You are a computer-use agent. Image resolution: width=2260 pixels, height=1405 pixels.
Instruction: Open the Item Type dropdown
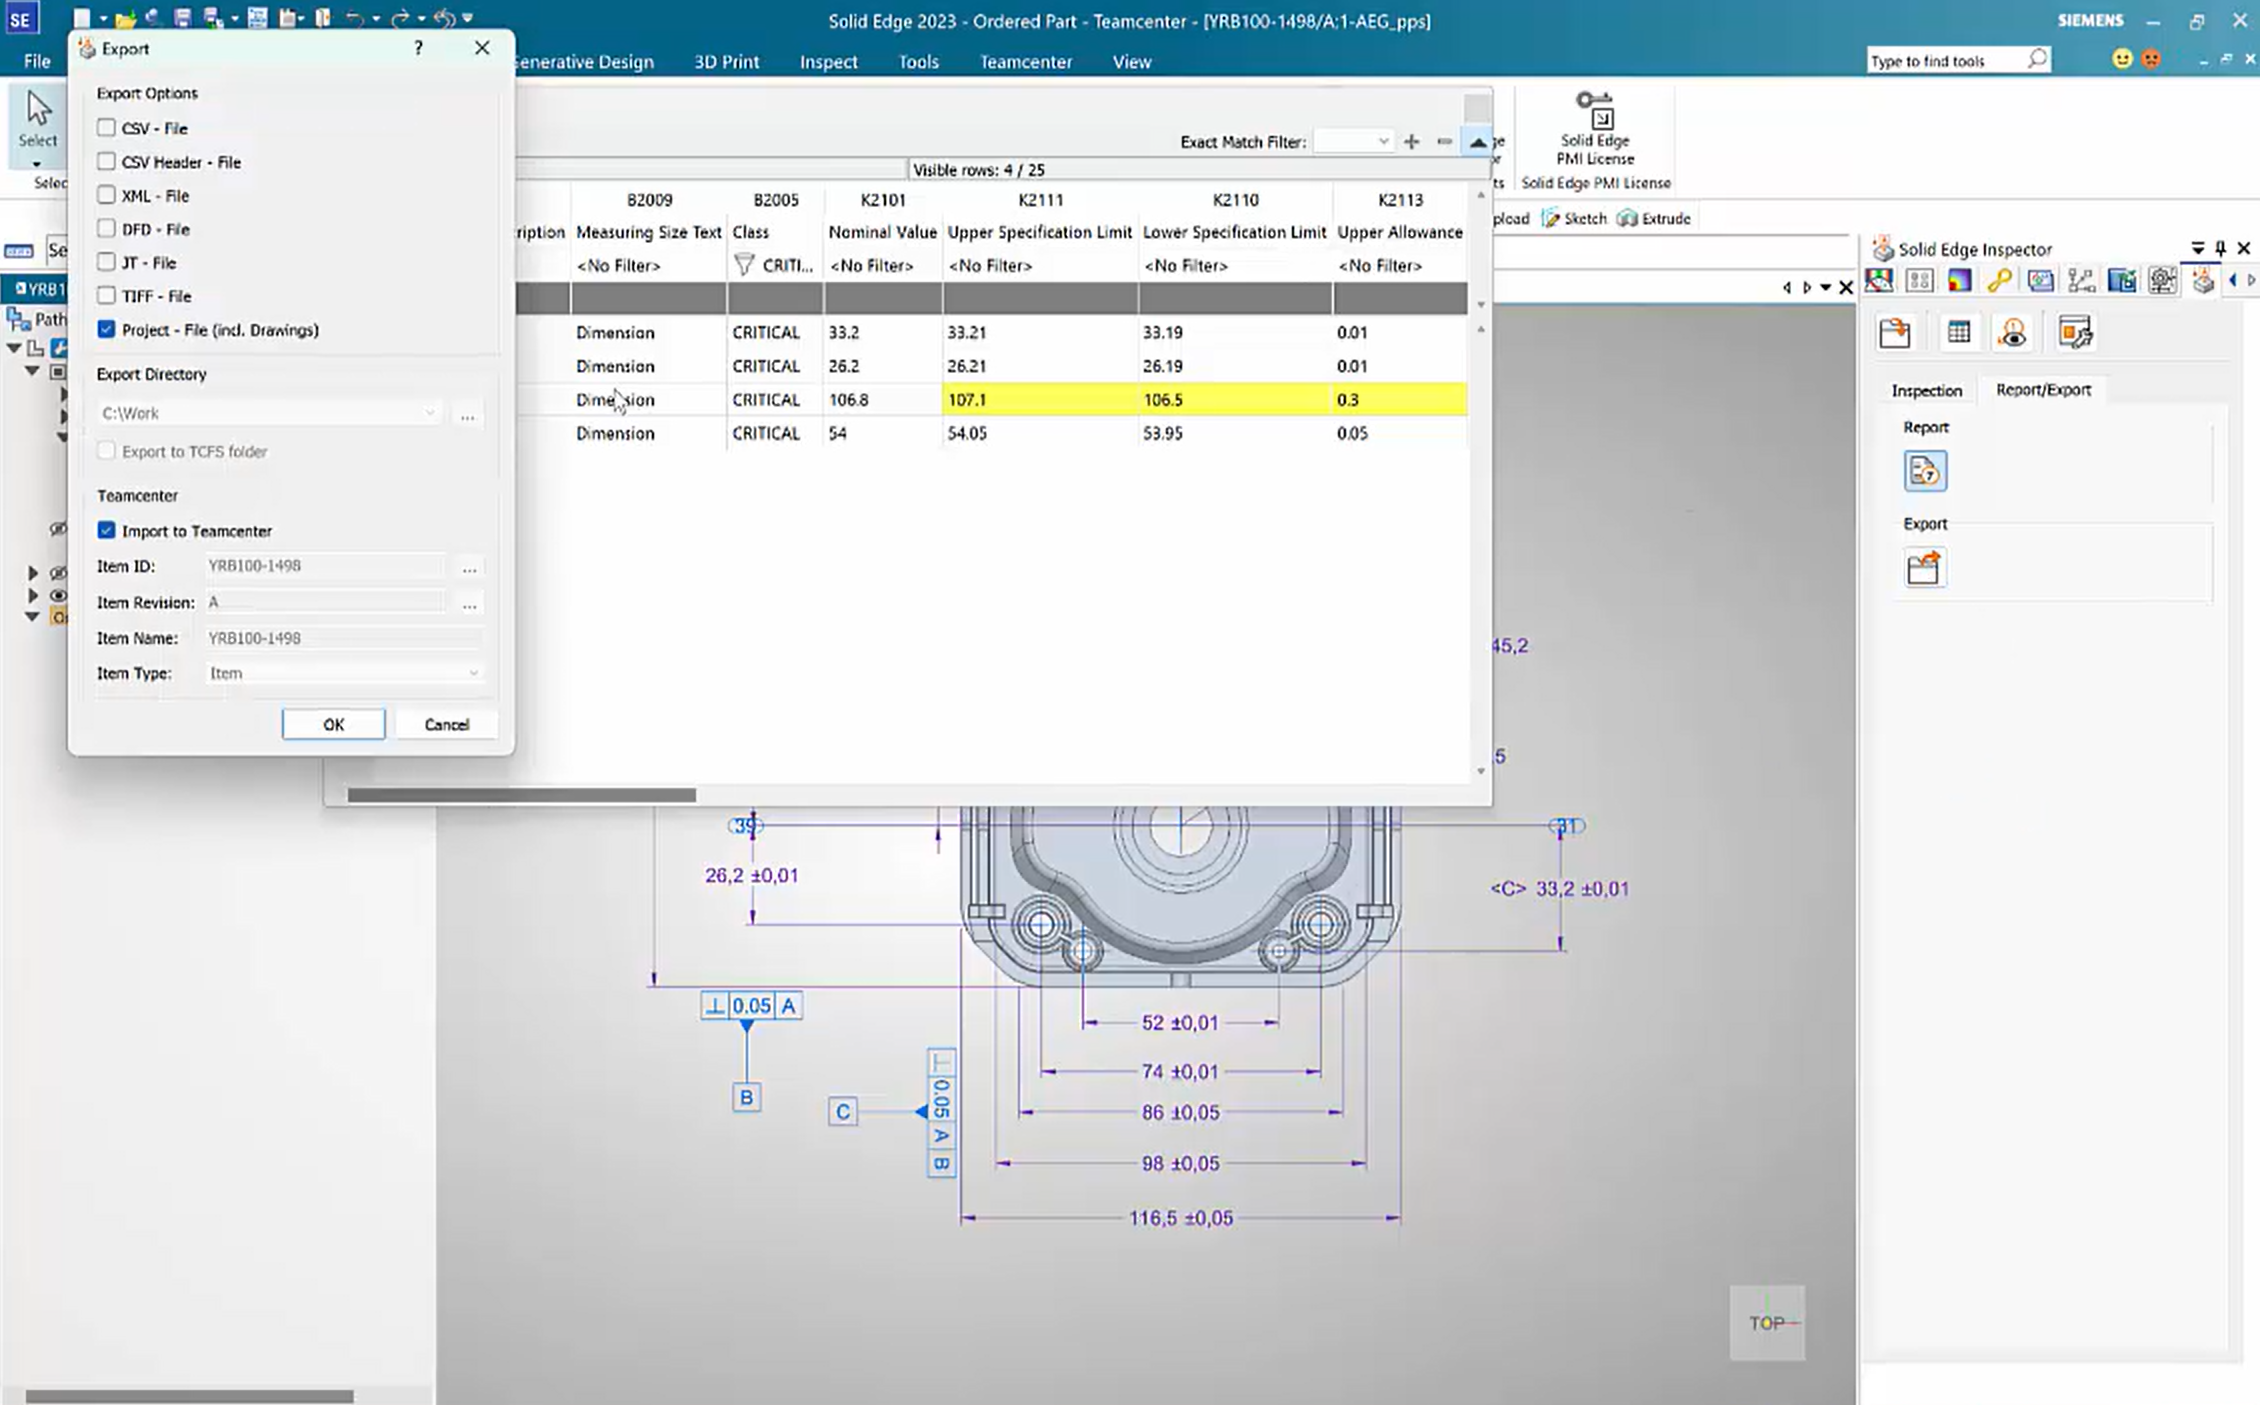(x=473, y=673)
